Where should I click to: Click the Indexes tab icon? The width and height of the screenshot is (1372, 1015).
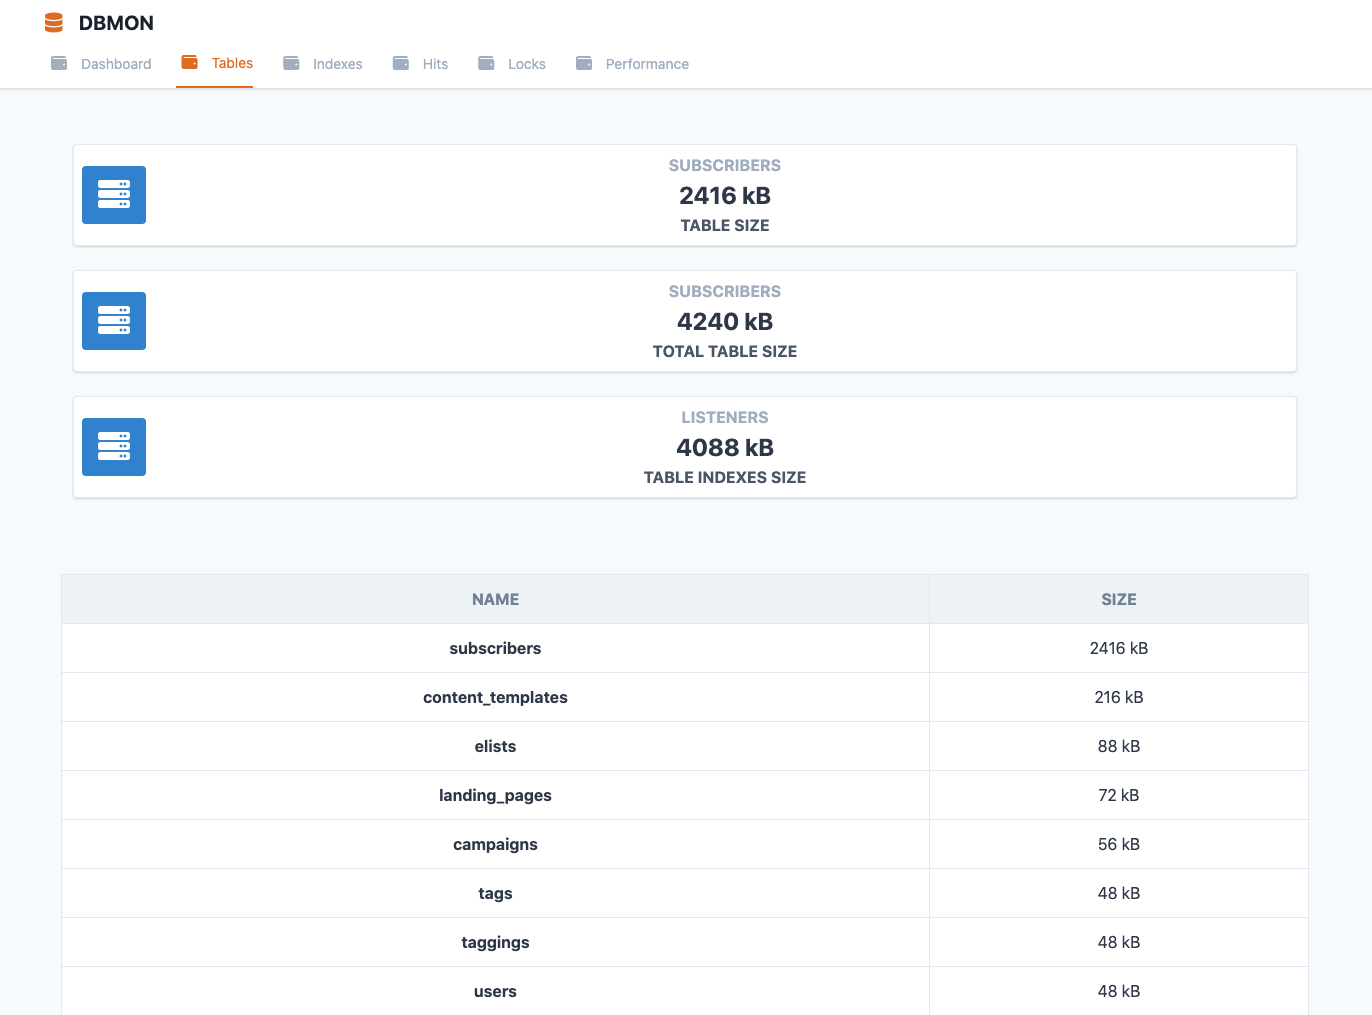click(292, 62)
